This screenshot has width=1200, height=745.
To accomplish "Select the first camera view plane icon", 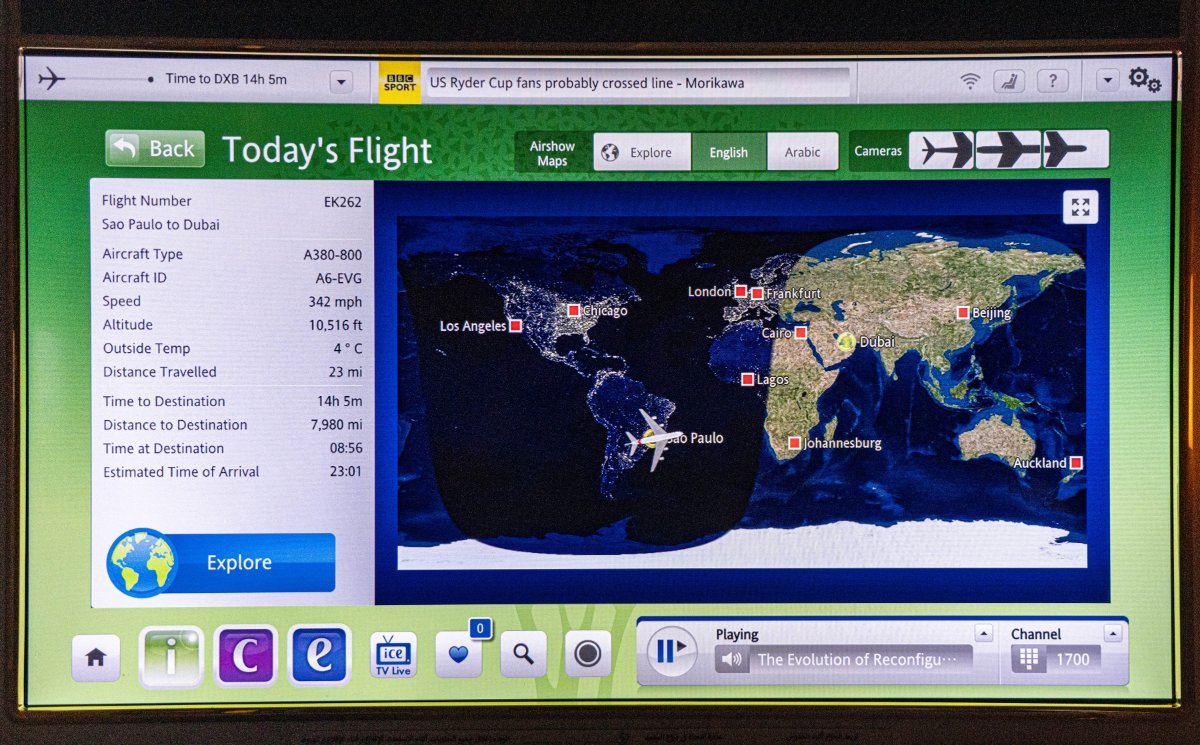I will coord(942,150).
